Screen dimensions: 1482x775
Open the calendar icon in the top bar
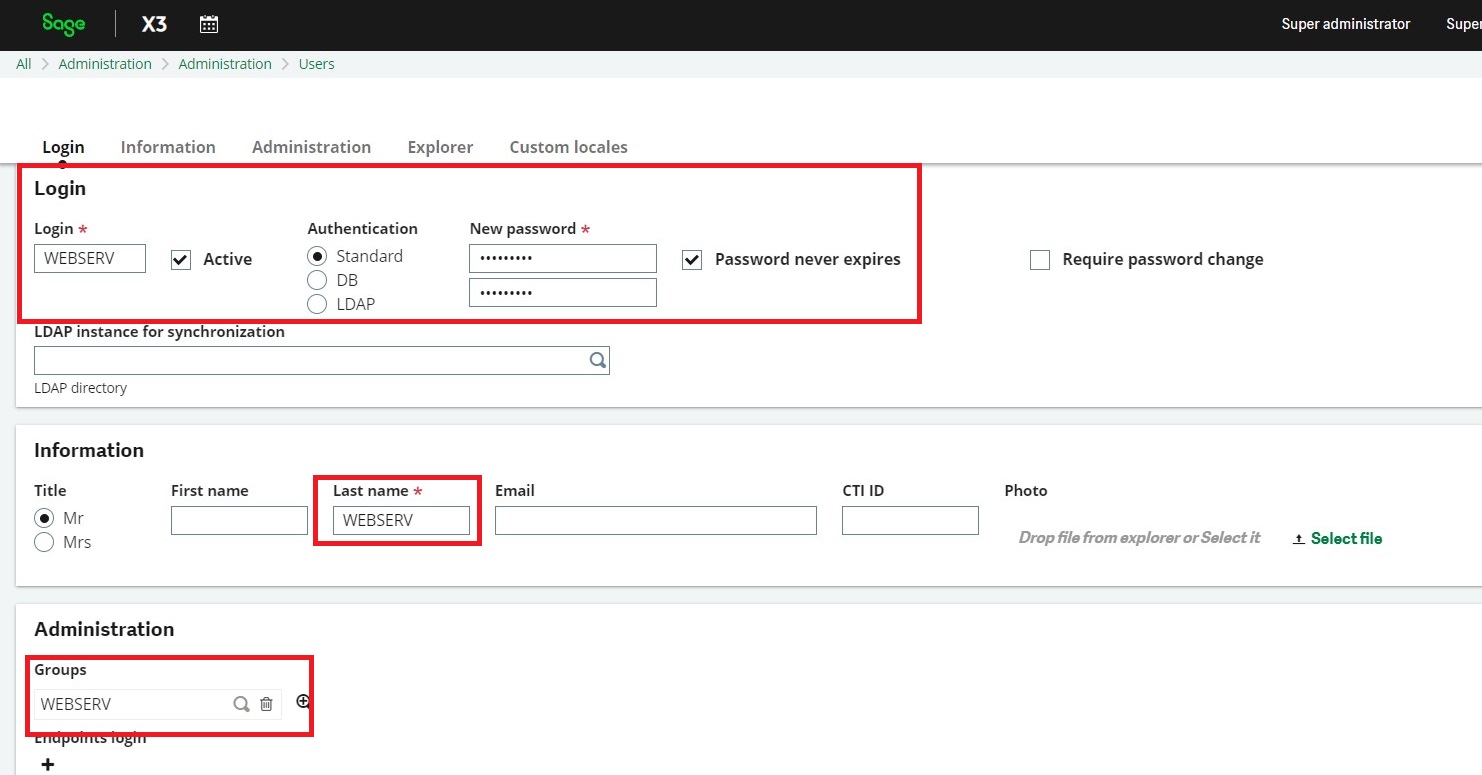click(208, 23)
